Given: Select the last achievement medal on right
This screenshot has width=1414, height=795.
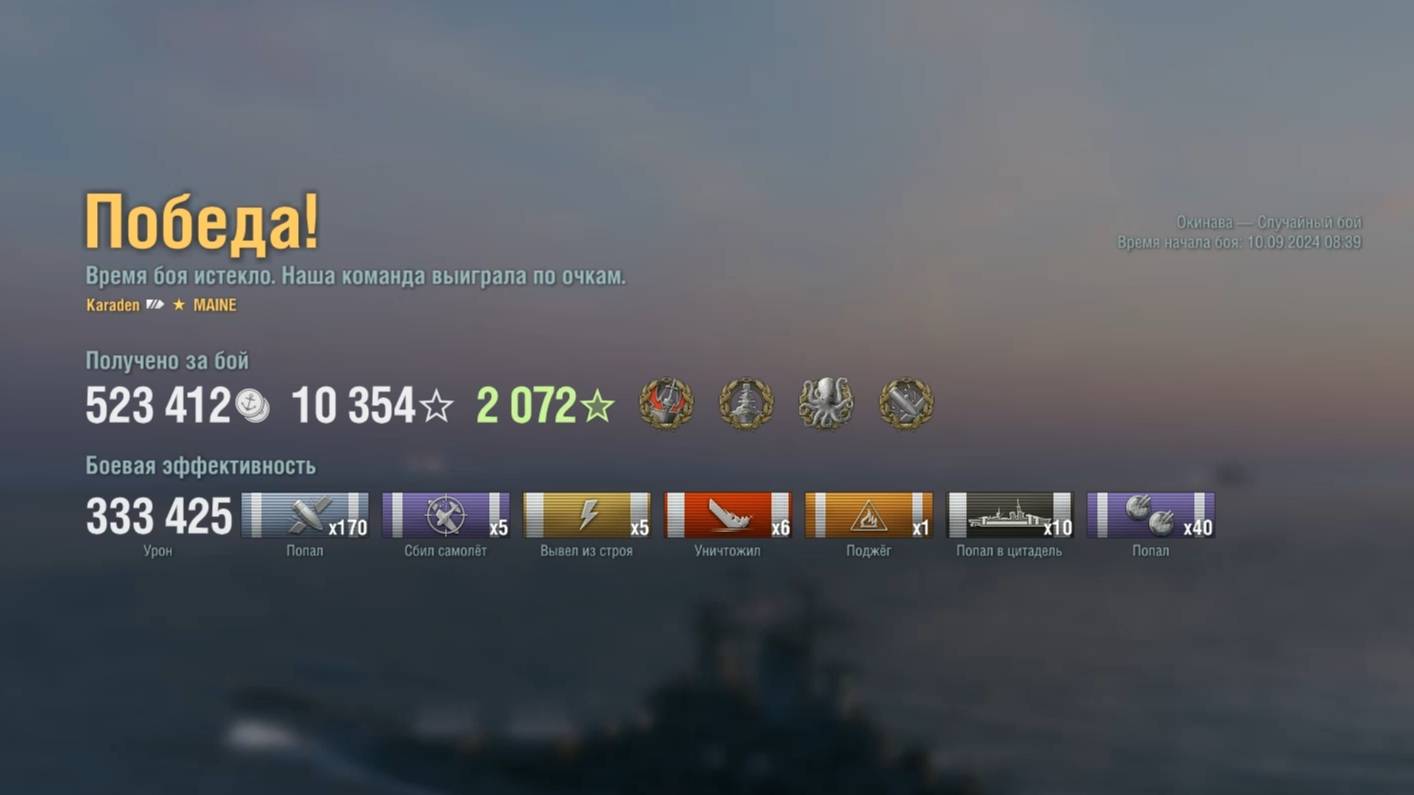Looking at the screenshot, I should 906,404.
